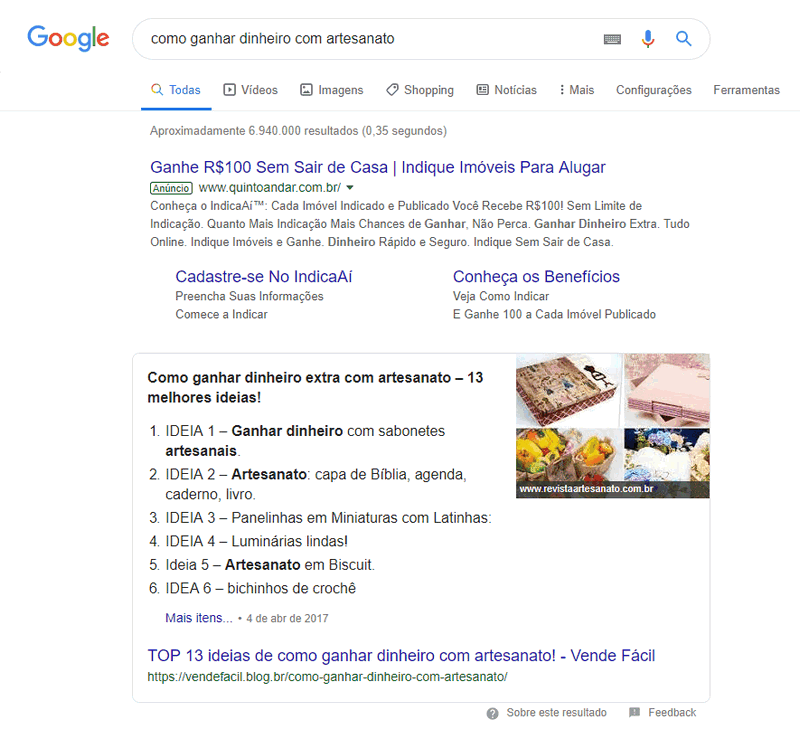Expand the Mais menu
Screen dimensions: 800x739
pos(577,90)
